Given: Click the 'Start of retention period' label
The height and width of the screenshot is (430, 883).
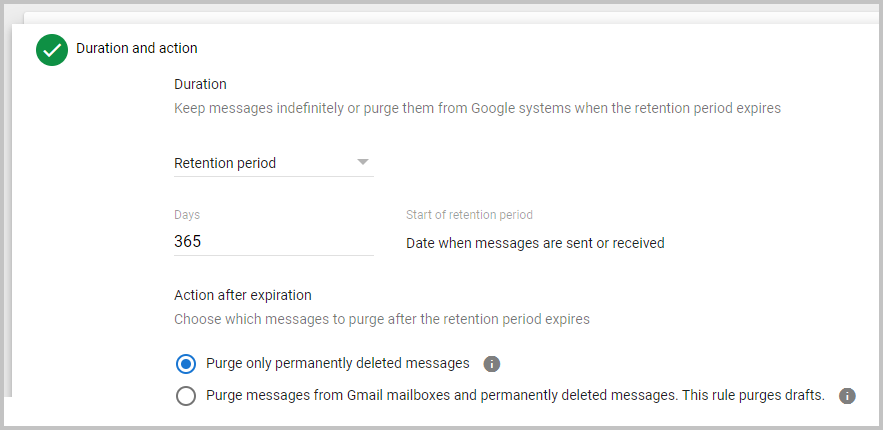Looking at the screenshot, I should click(469, 215).
